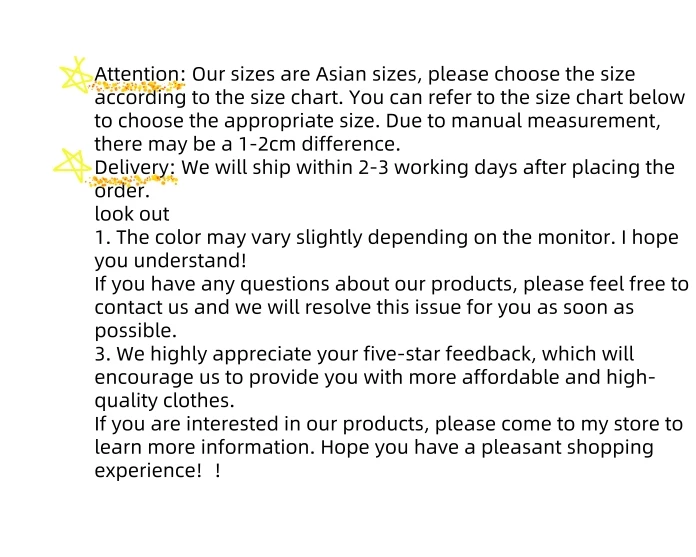
Task: Click the yellow star beside Attention
Action: pyautogui.click(x=76, y=75)
